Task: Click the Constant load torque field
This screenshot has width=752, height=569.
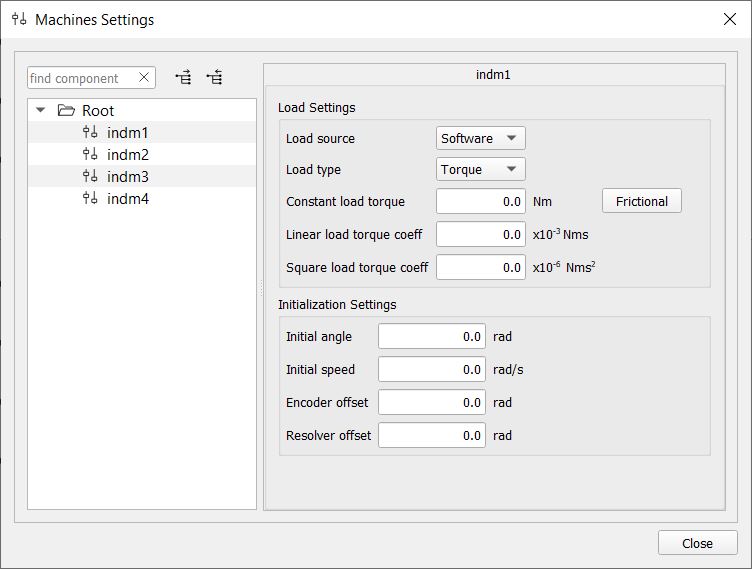Action: (x=480, y=201)
